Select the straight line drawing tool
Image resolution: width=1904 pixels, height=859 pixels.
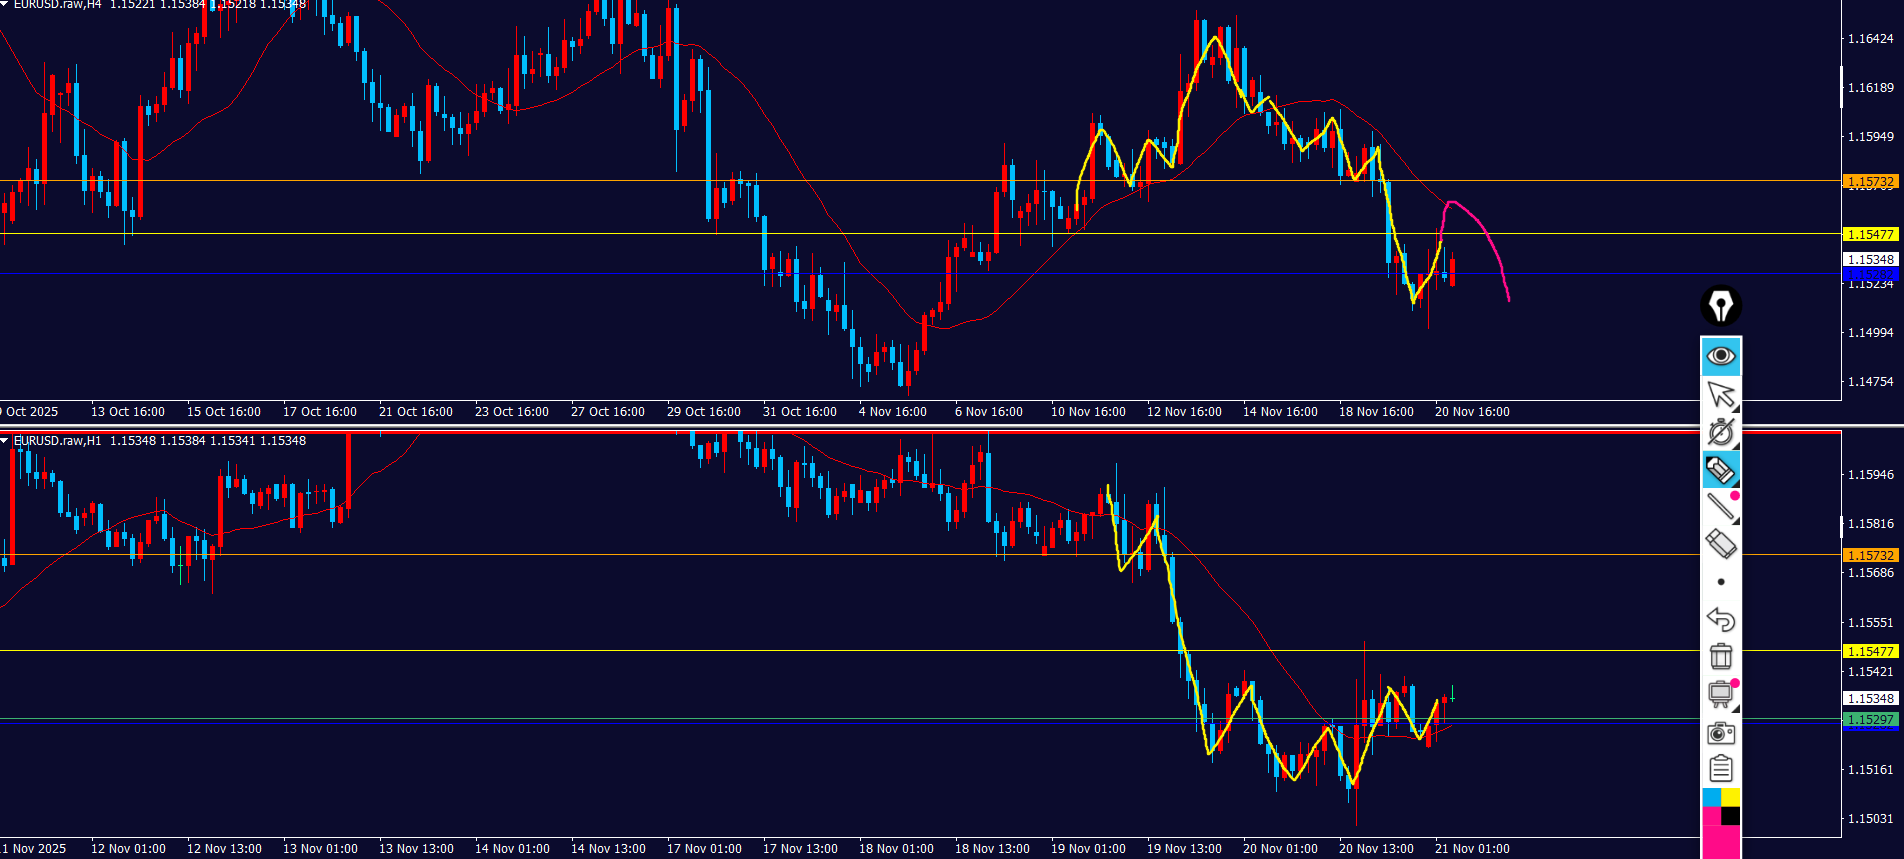click(1721, 508)
